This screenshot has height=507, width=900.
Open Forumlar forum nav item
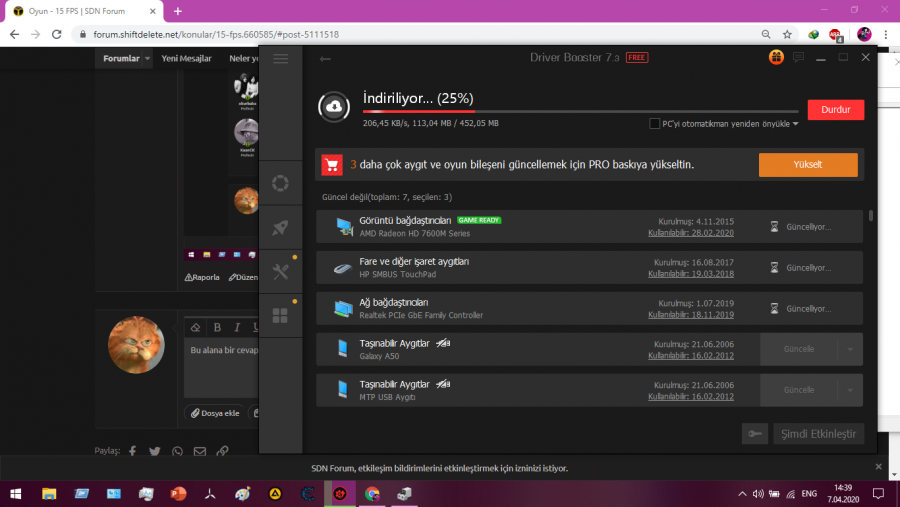pos(121,59)
